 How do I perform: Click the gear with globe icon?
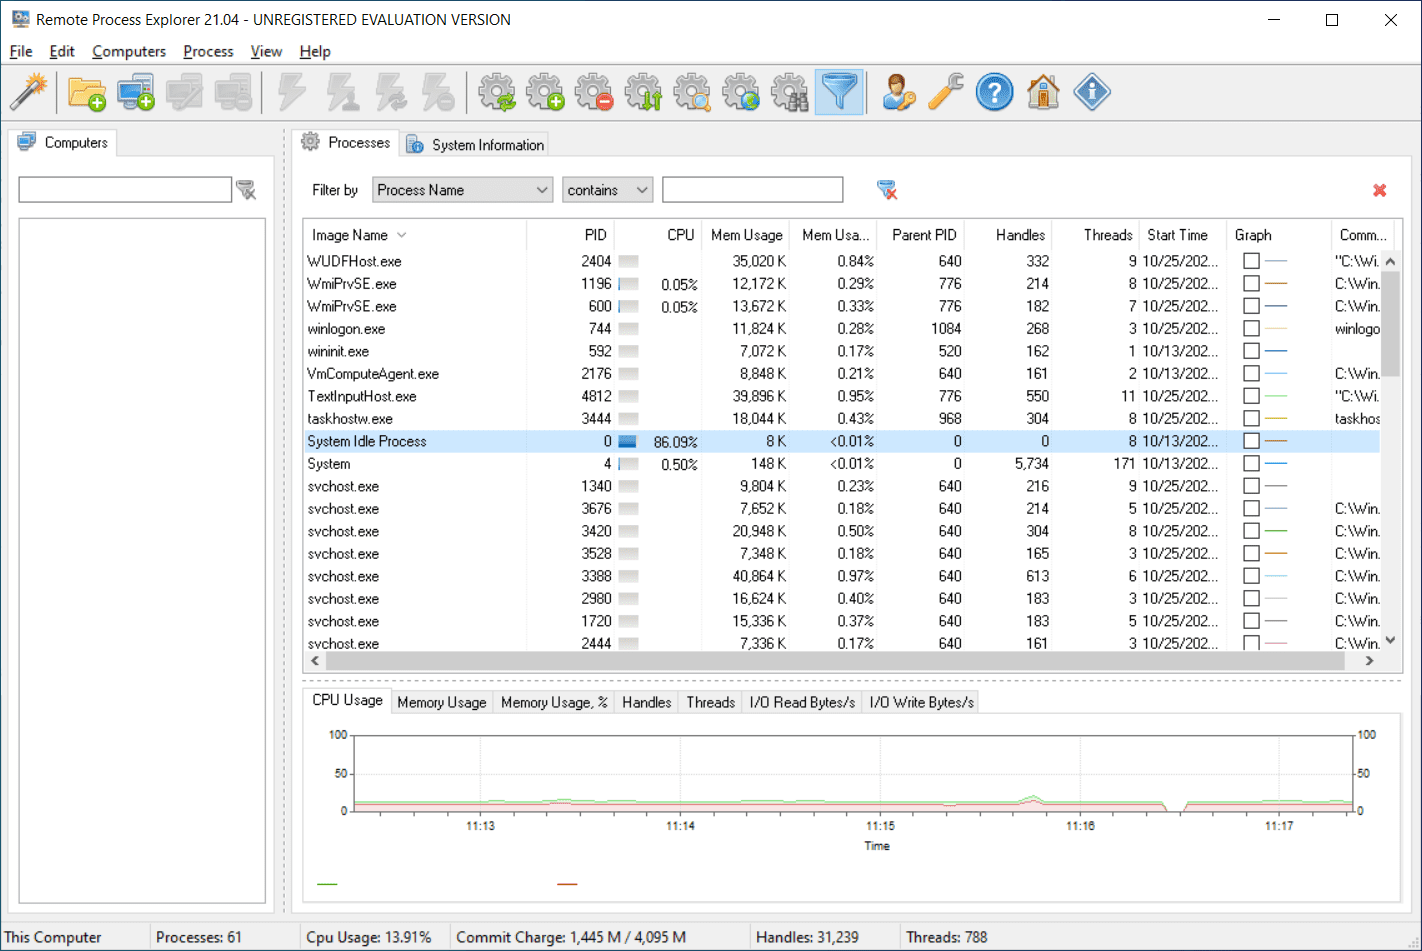(x=742, y=92)
